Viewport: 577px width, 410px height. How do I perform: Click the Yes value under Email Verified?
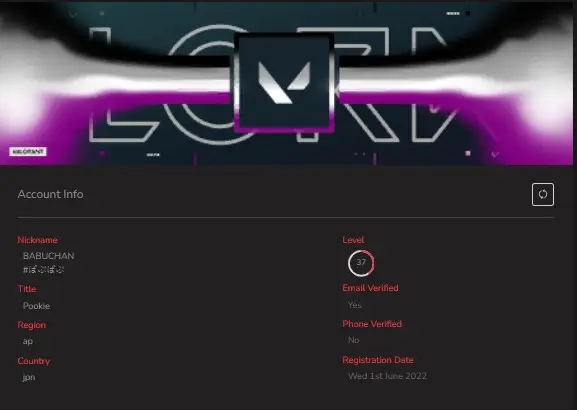click(355, 305)
